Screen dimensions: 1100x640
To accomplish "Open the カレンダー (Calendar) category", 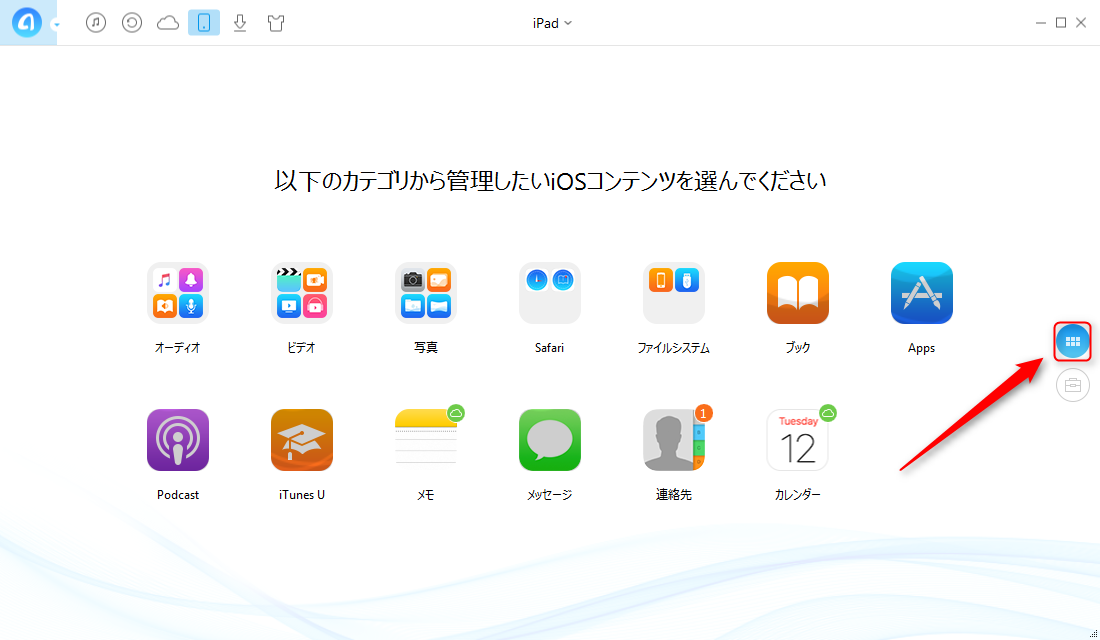I will (798, 440).
